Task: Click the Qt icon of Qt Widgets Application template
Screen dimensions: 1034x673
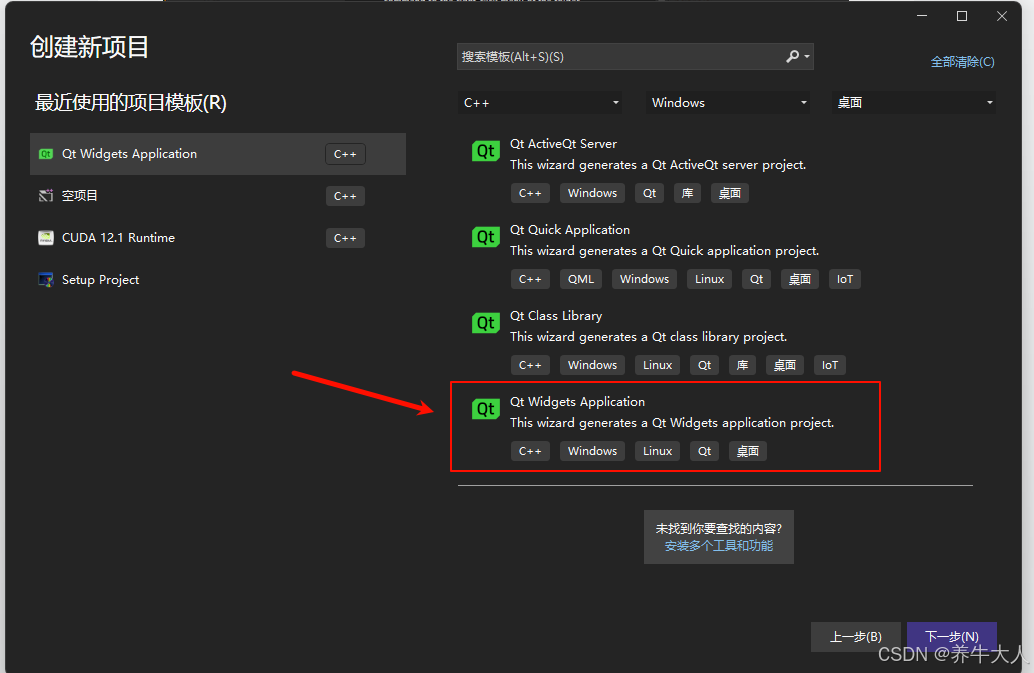Action: pyautogui.click(x=485, y=409)
